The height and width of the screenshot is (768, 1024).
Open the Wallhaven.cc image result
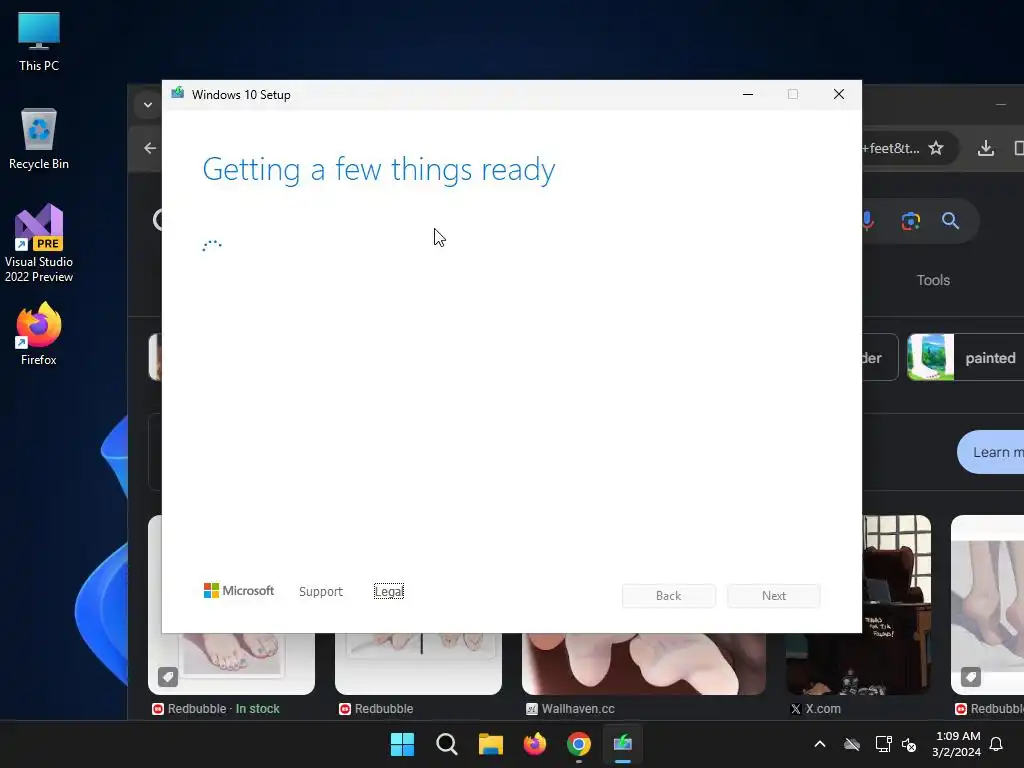click(643, 664)
